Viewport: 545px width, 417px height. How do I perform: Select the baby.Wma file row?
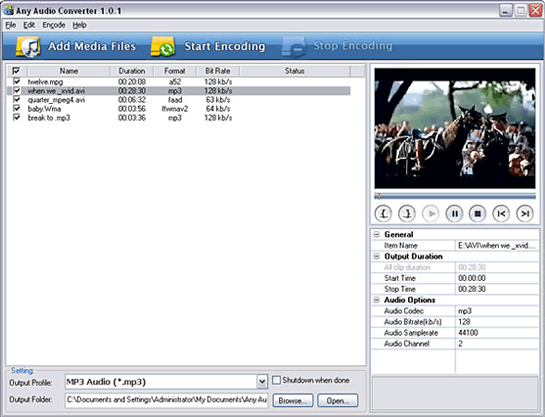click(x=179, y=109)
